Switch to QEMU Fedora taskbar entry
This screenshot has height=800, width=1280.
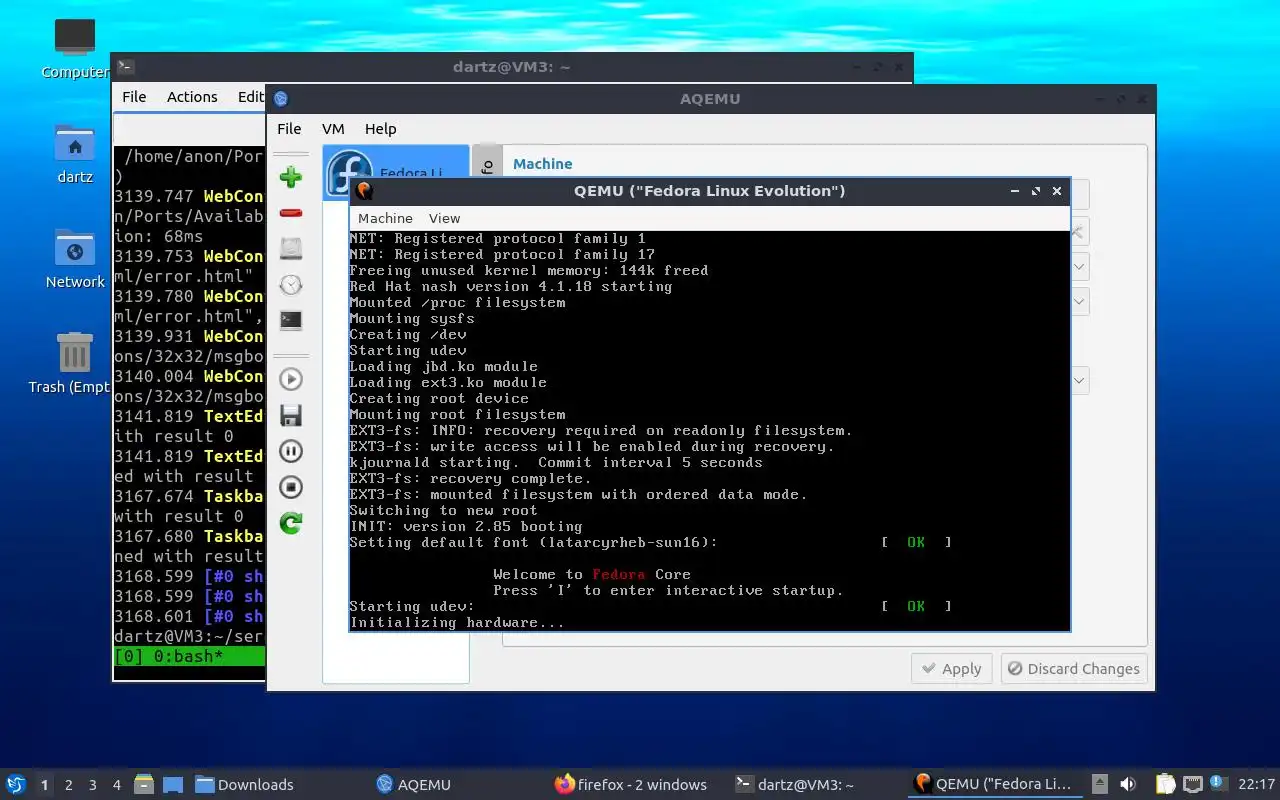click(x=993, y=784)
